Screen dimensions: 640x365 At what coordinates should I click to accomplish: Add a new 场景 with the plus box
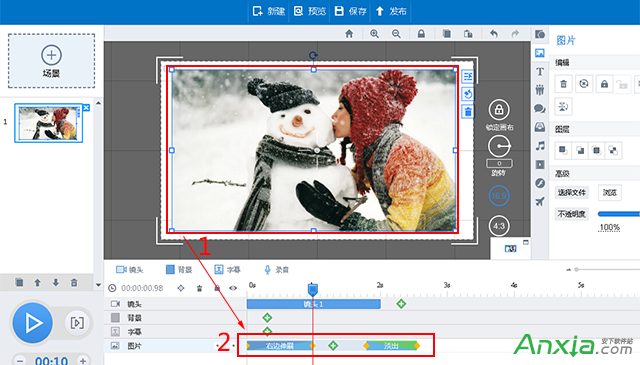point(51,61)
